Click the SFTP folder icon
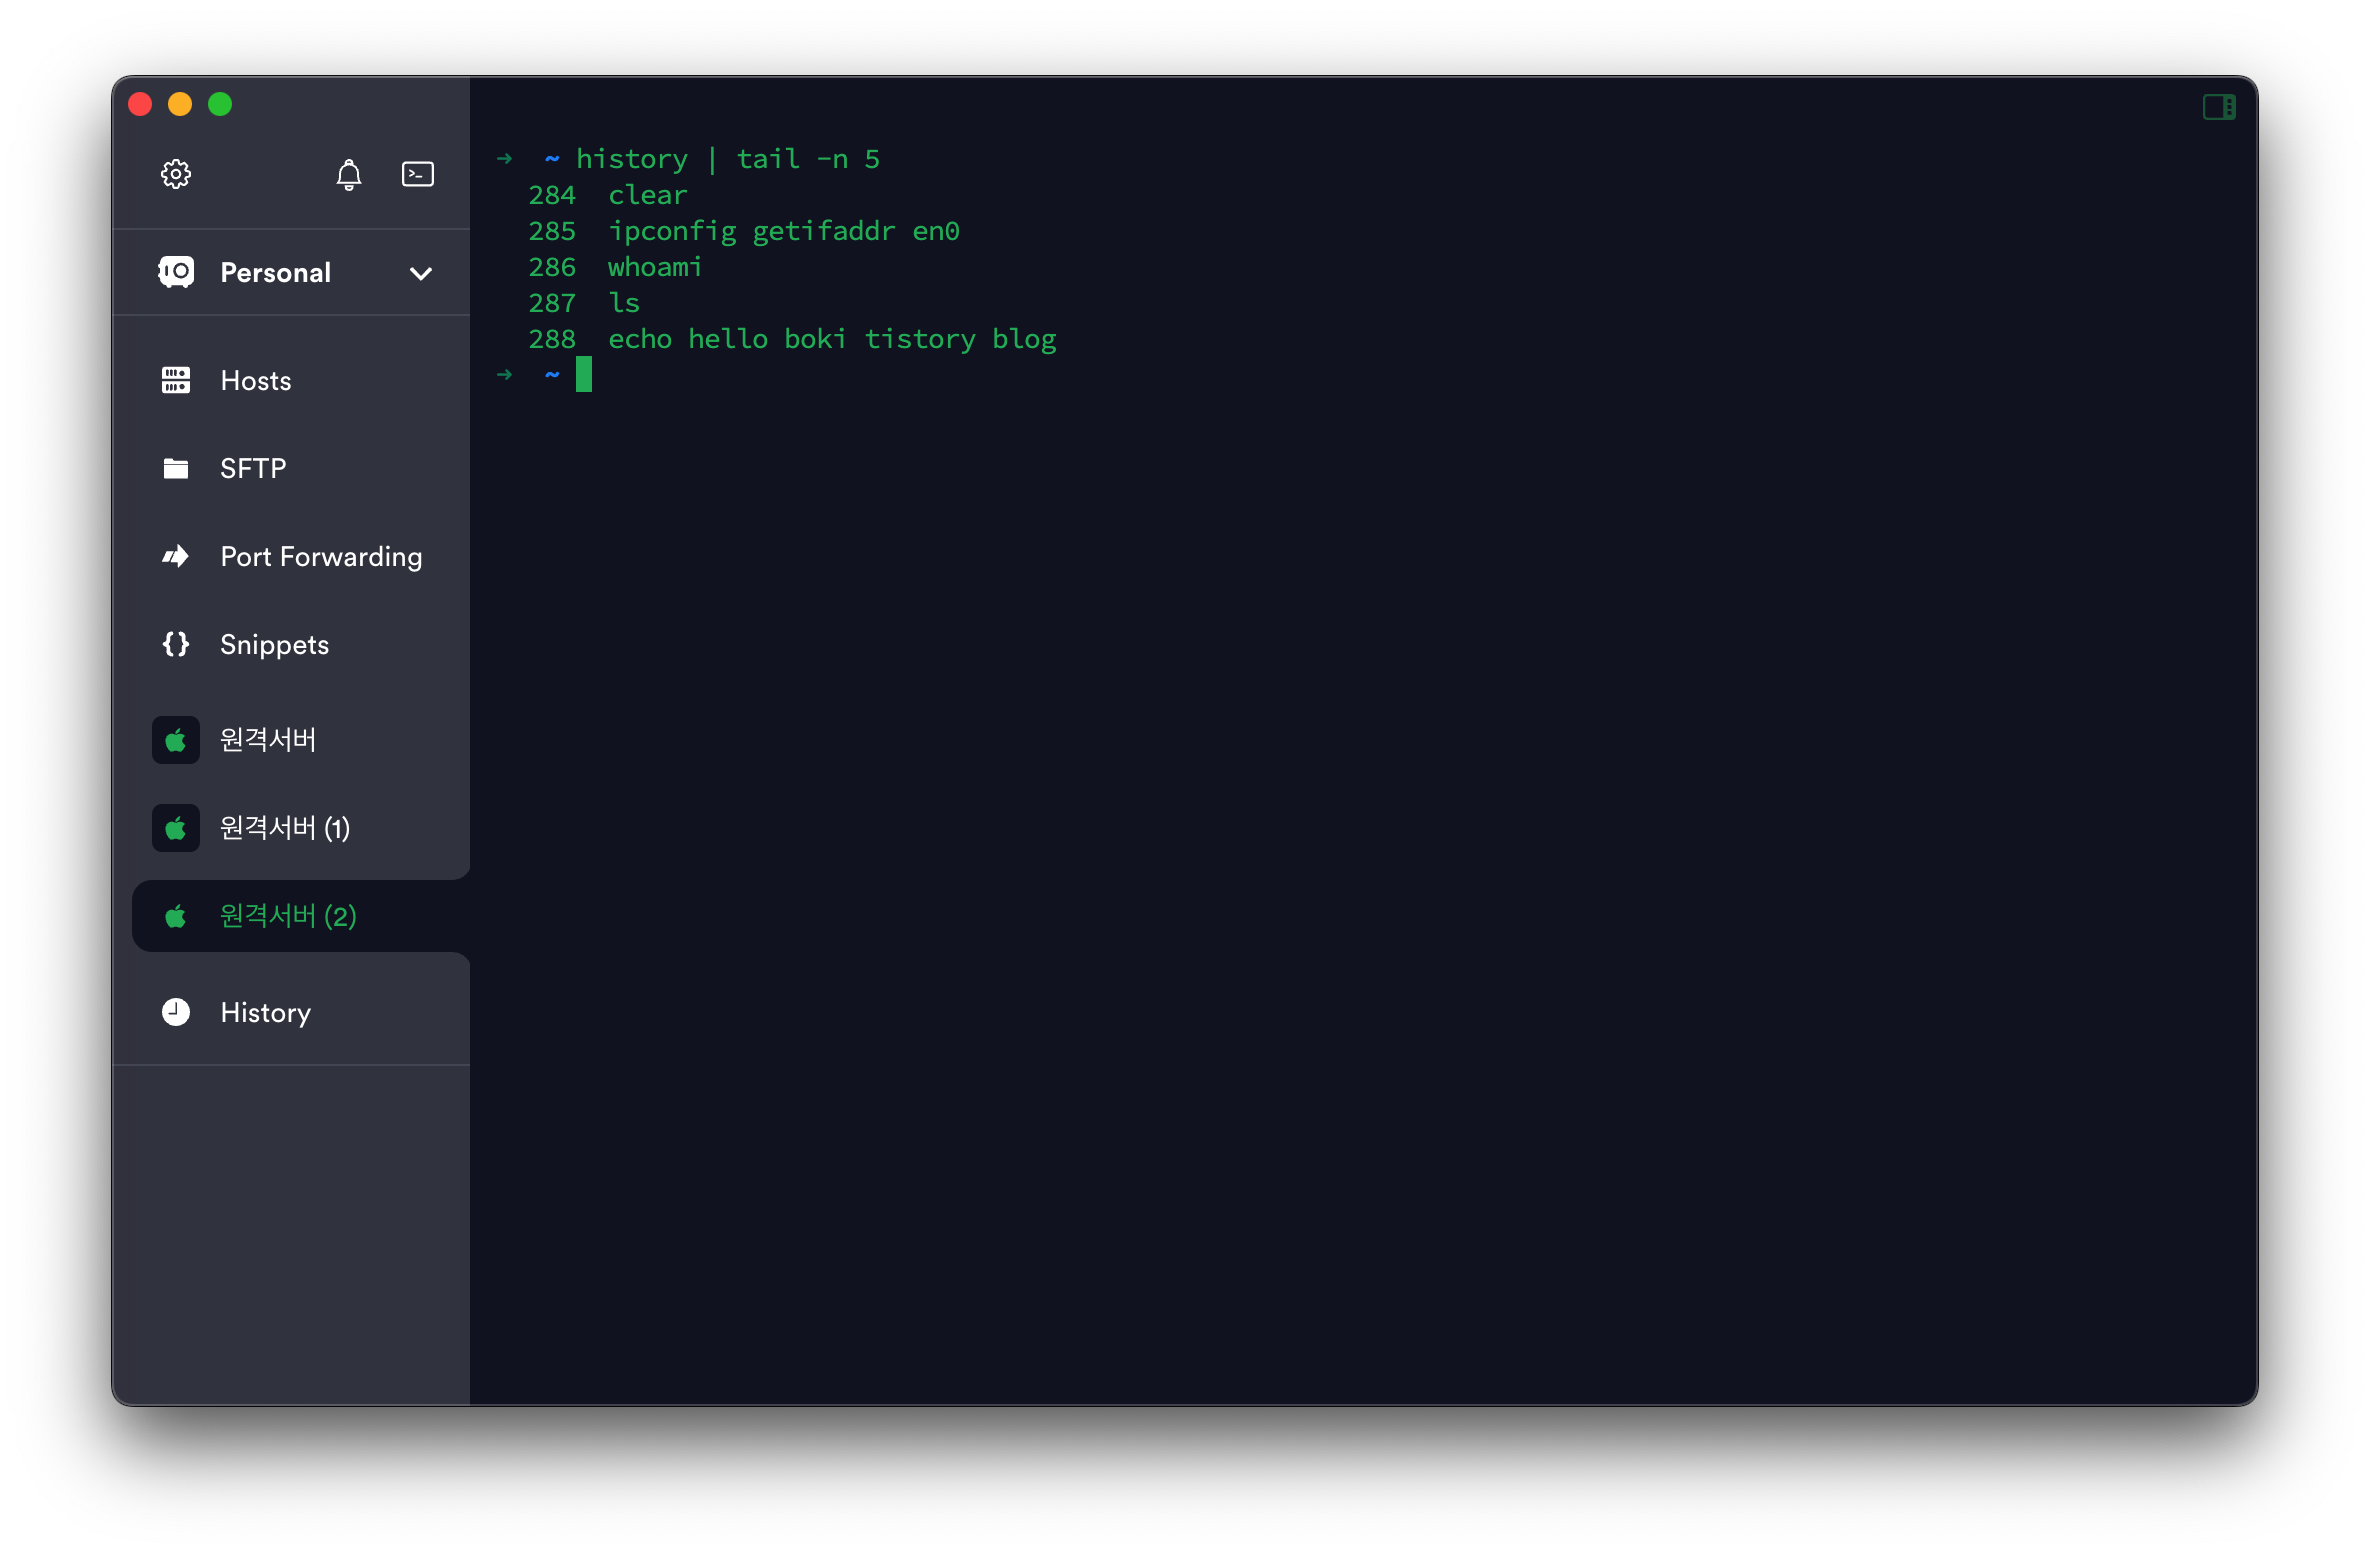The width and height of the screenshot is (2370, 1554). (176, 468)
